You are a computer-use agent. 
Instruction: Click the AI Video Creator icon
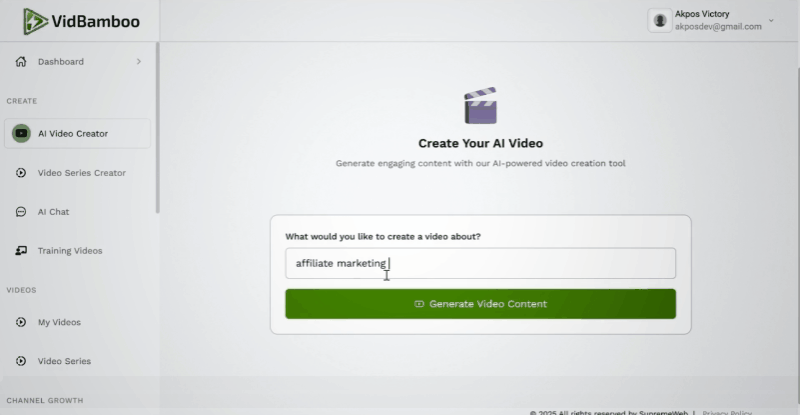pyautogui.click(x=21, y=134)
